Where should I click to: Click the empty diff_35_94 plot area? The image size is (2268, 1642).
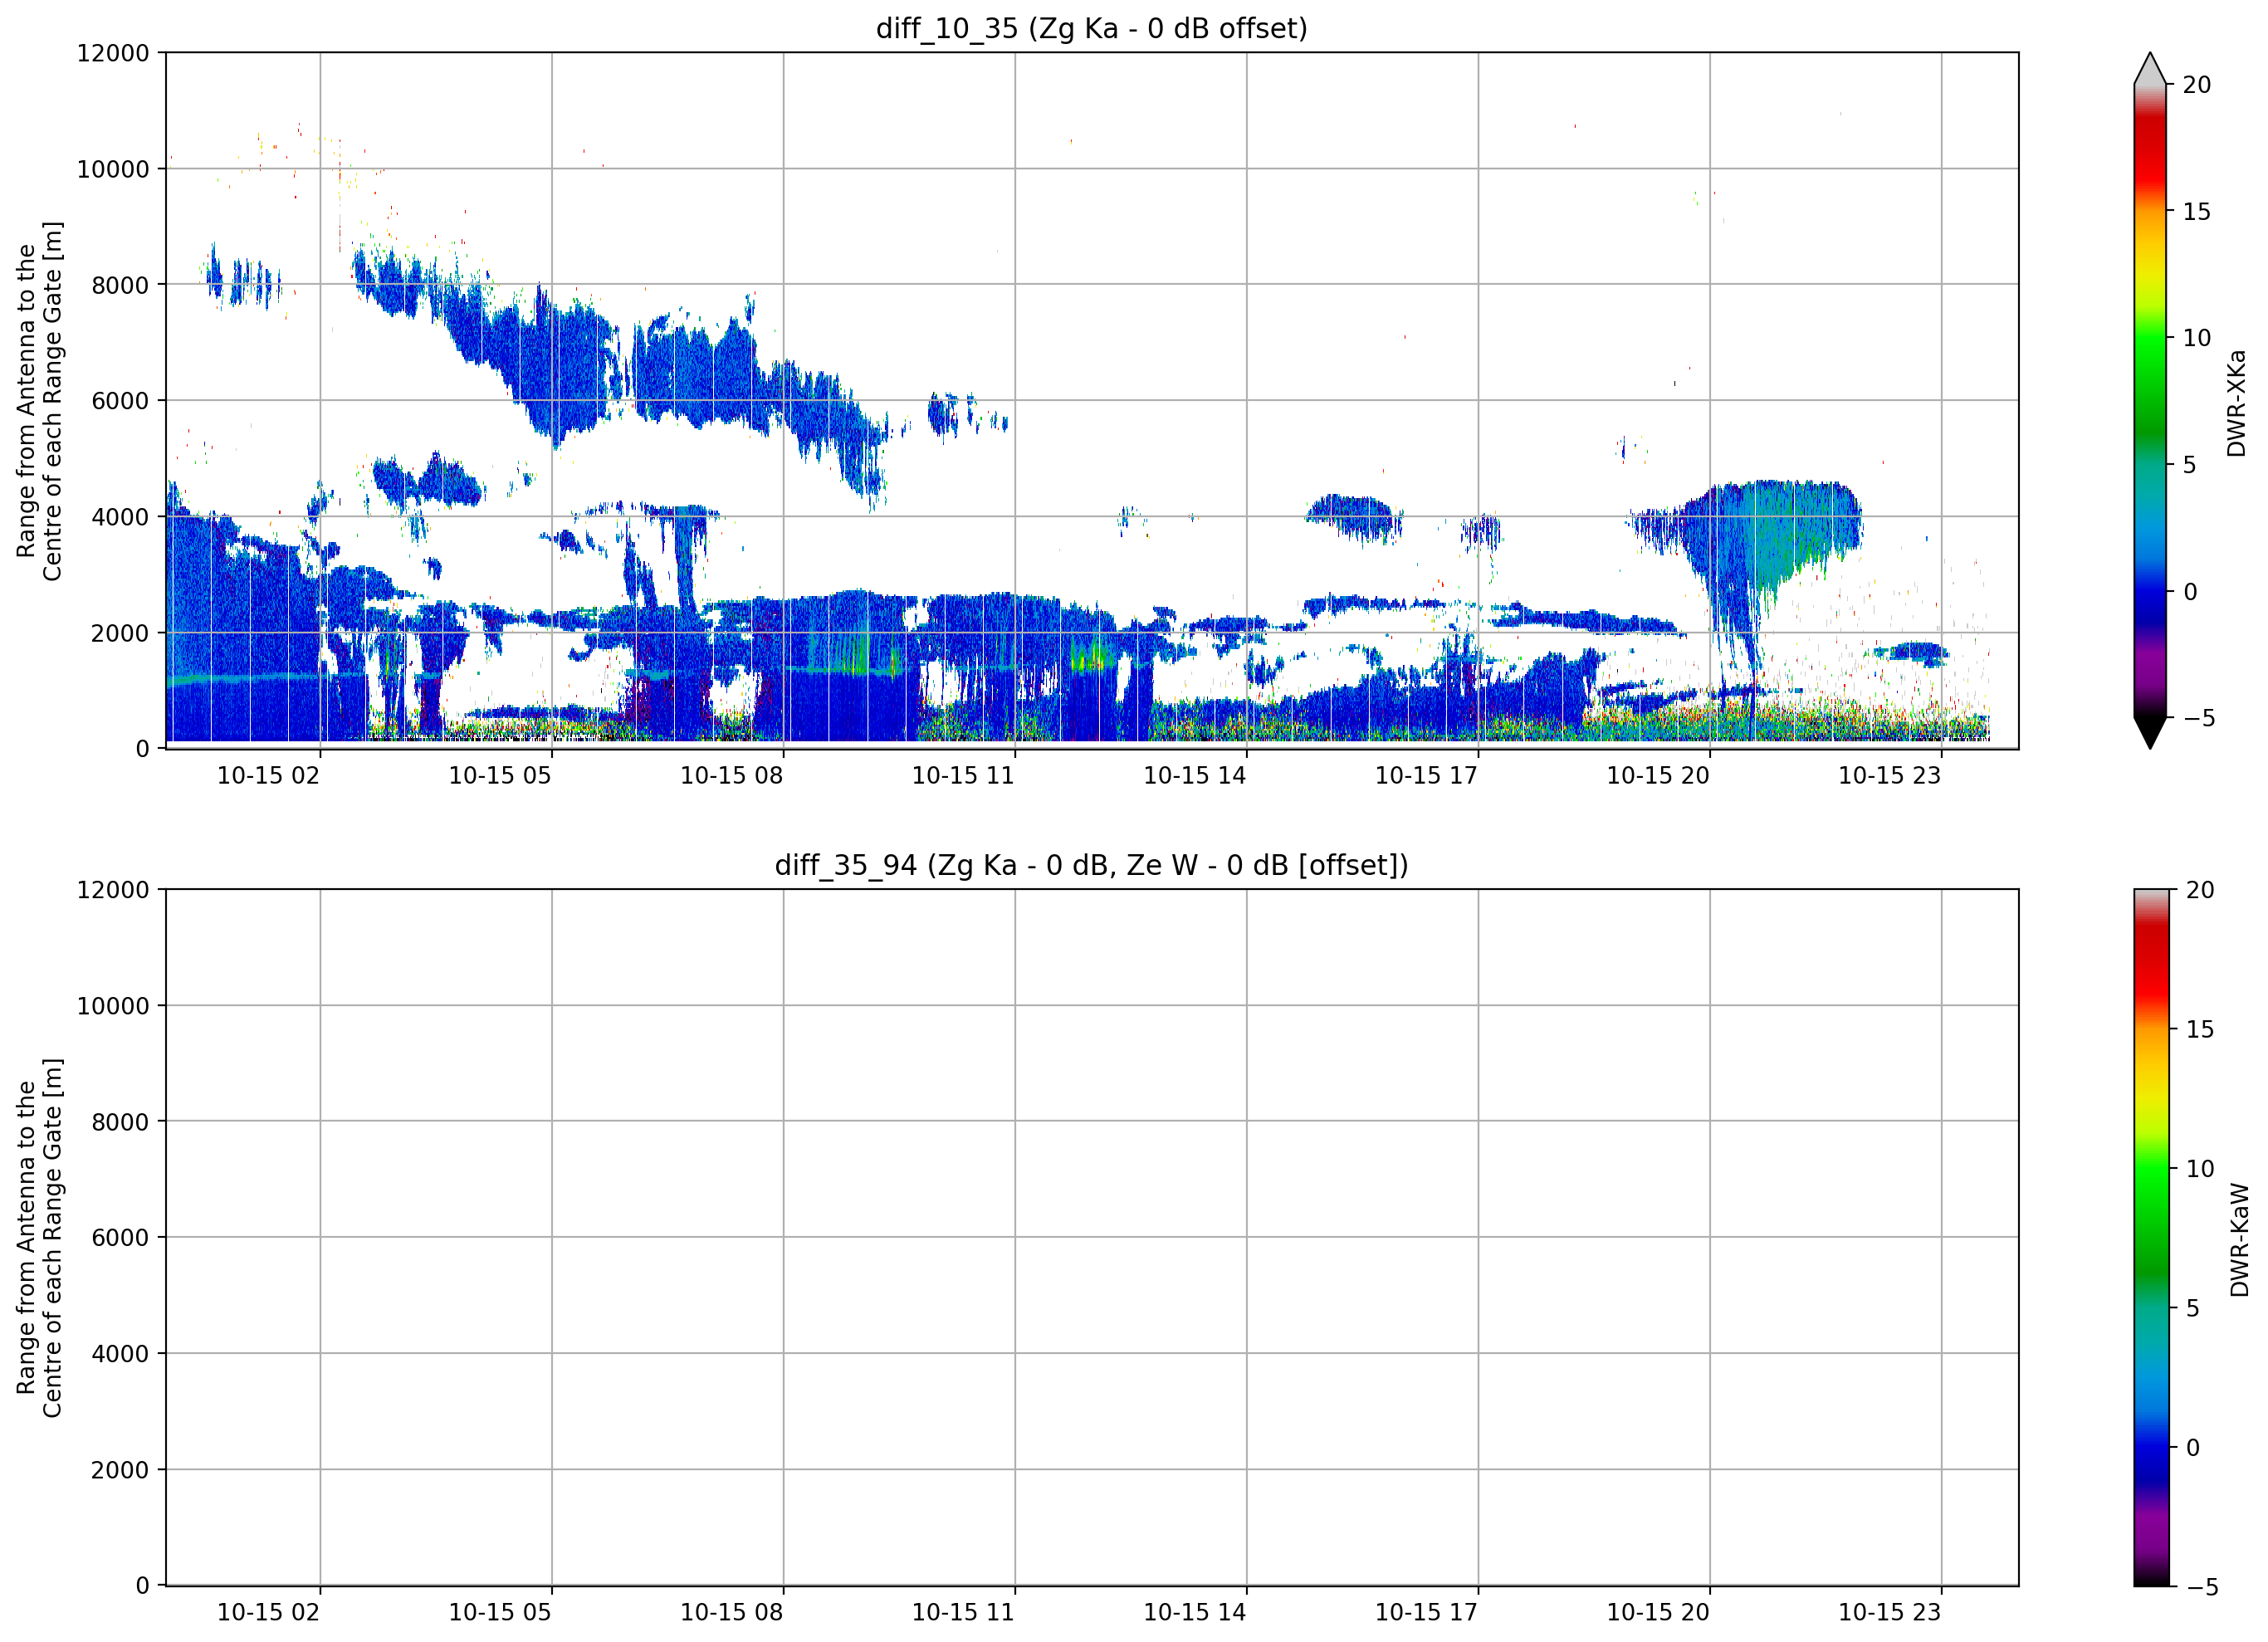[x=1092, y=1237]
